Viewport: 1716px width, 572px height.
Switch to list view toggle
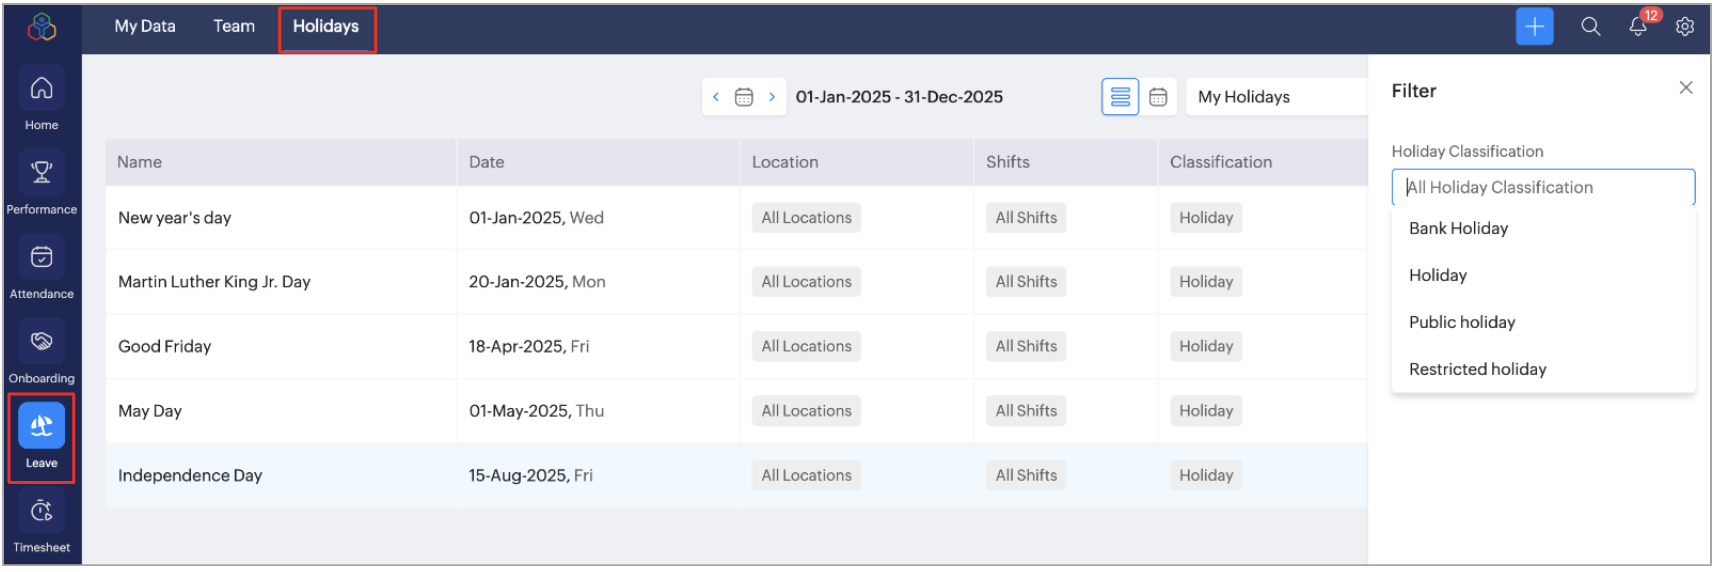1120,97
